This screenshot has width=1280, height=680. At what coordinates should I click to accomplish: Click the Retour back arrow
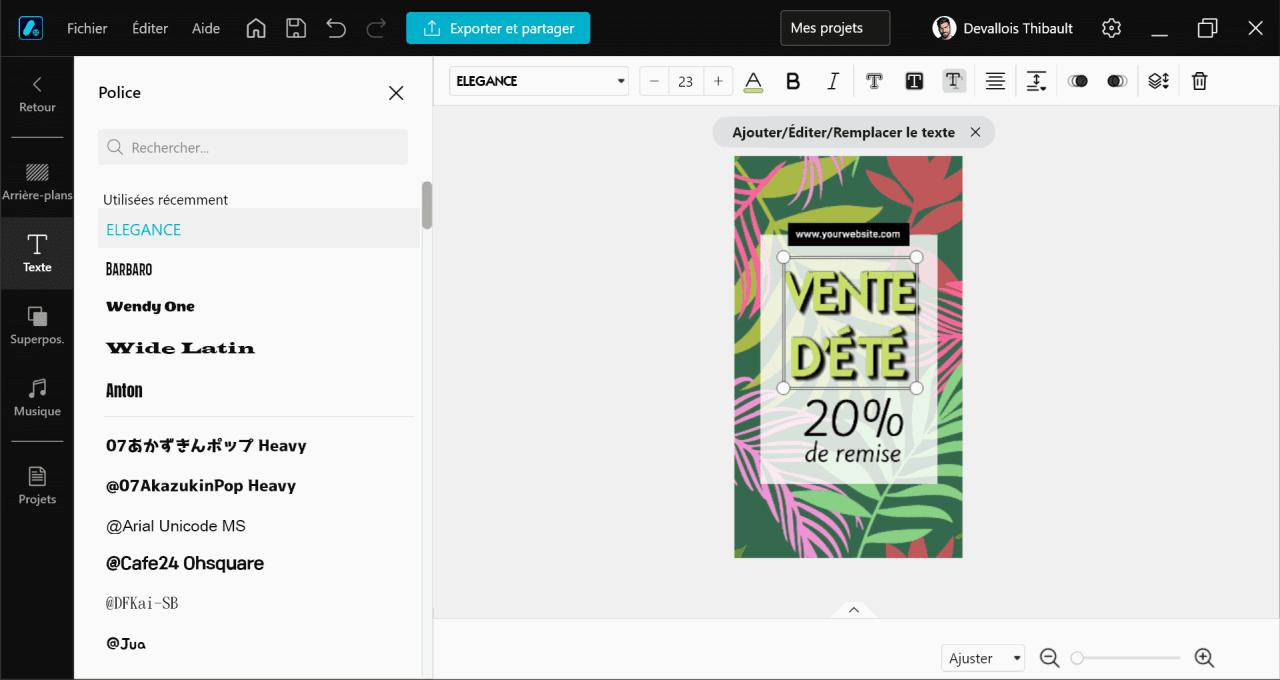pyautogui.click(x=37, y=95)
